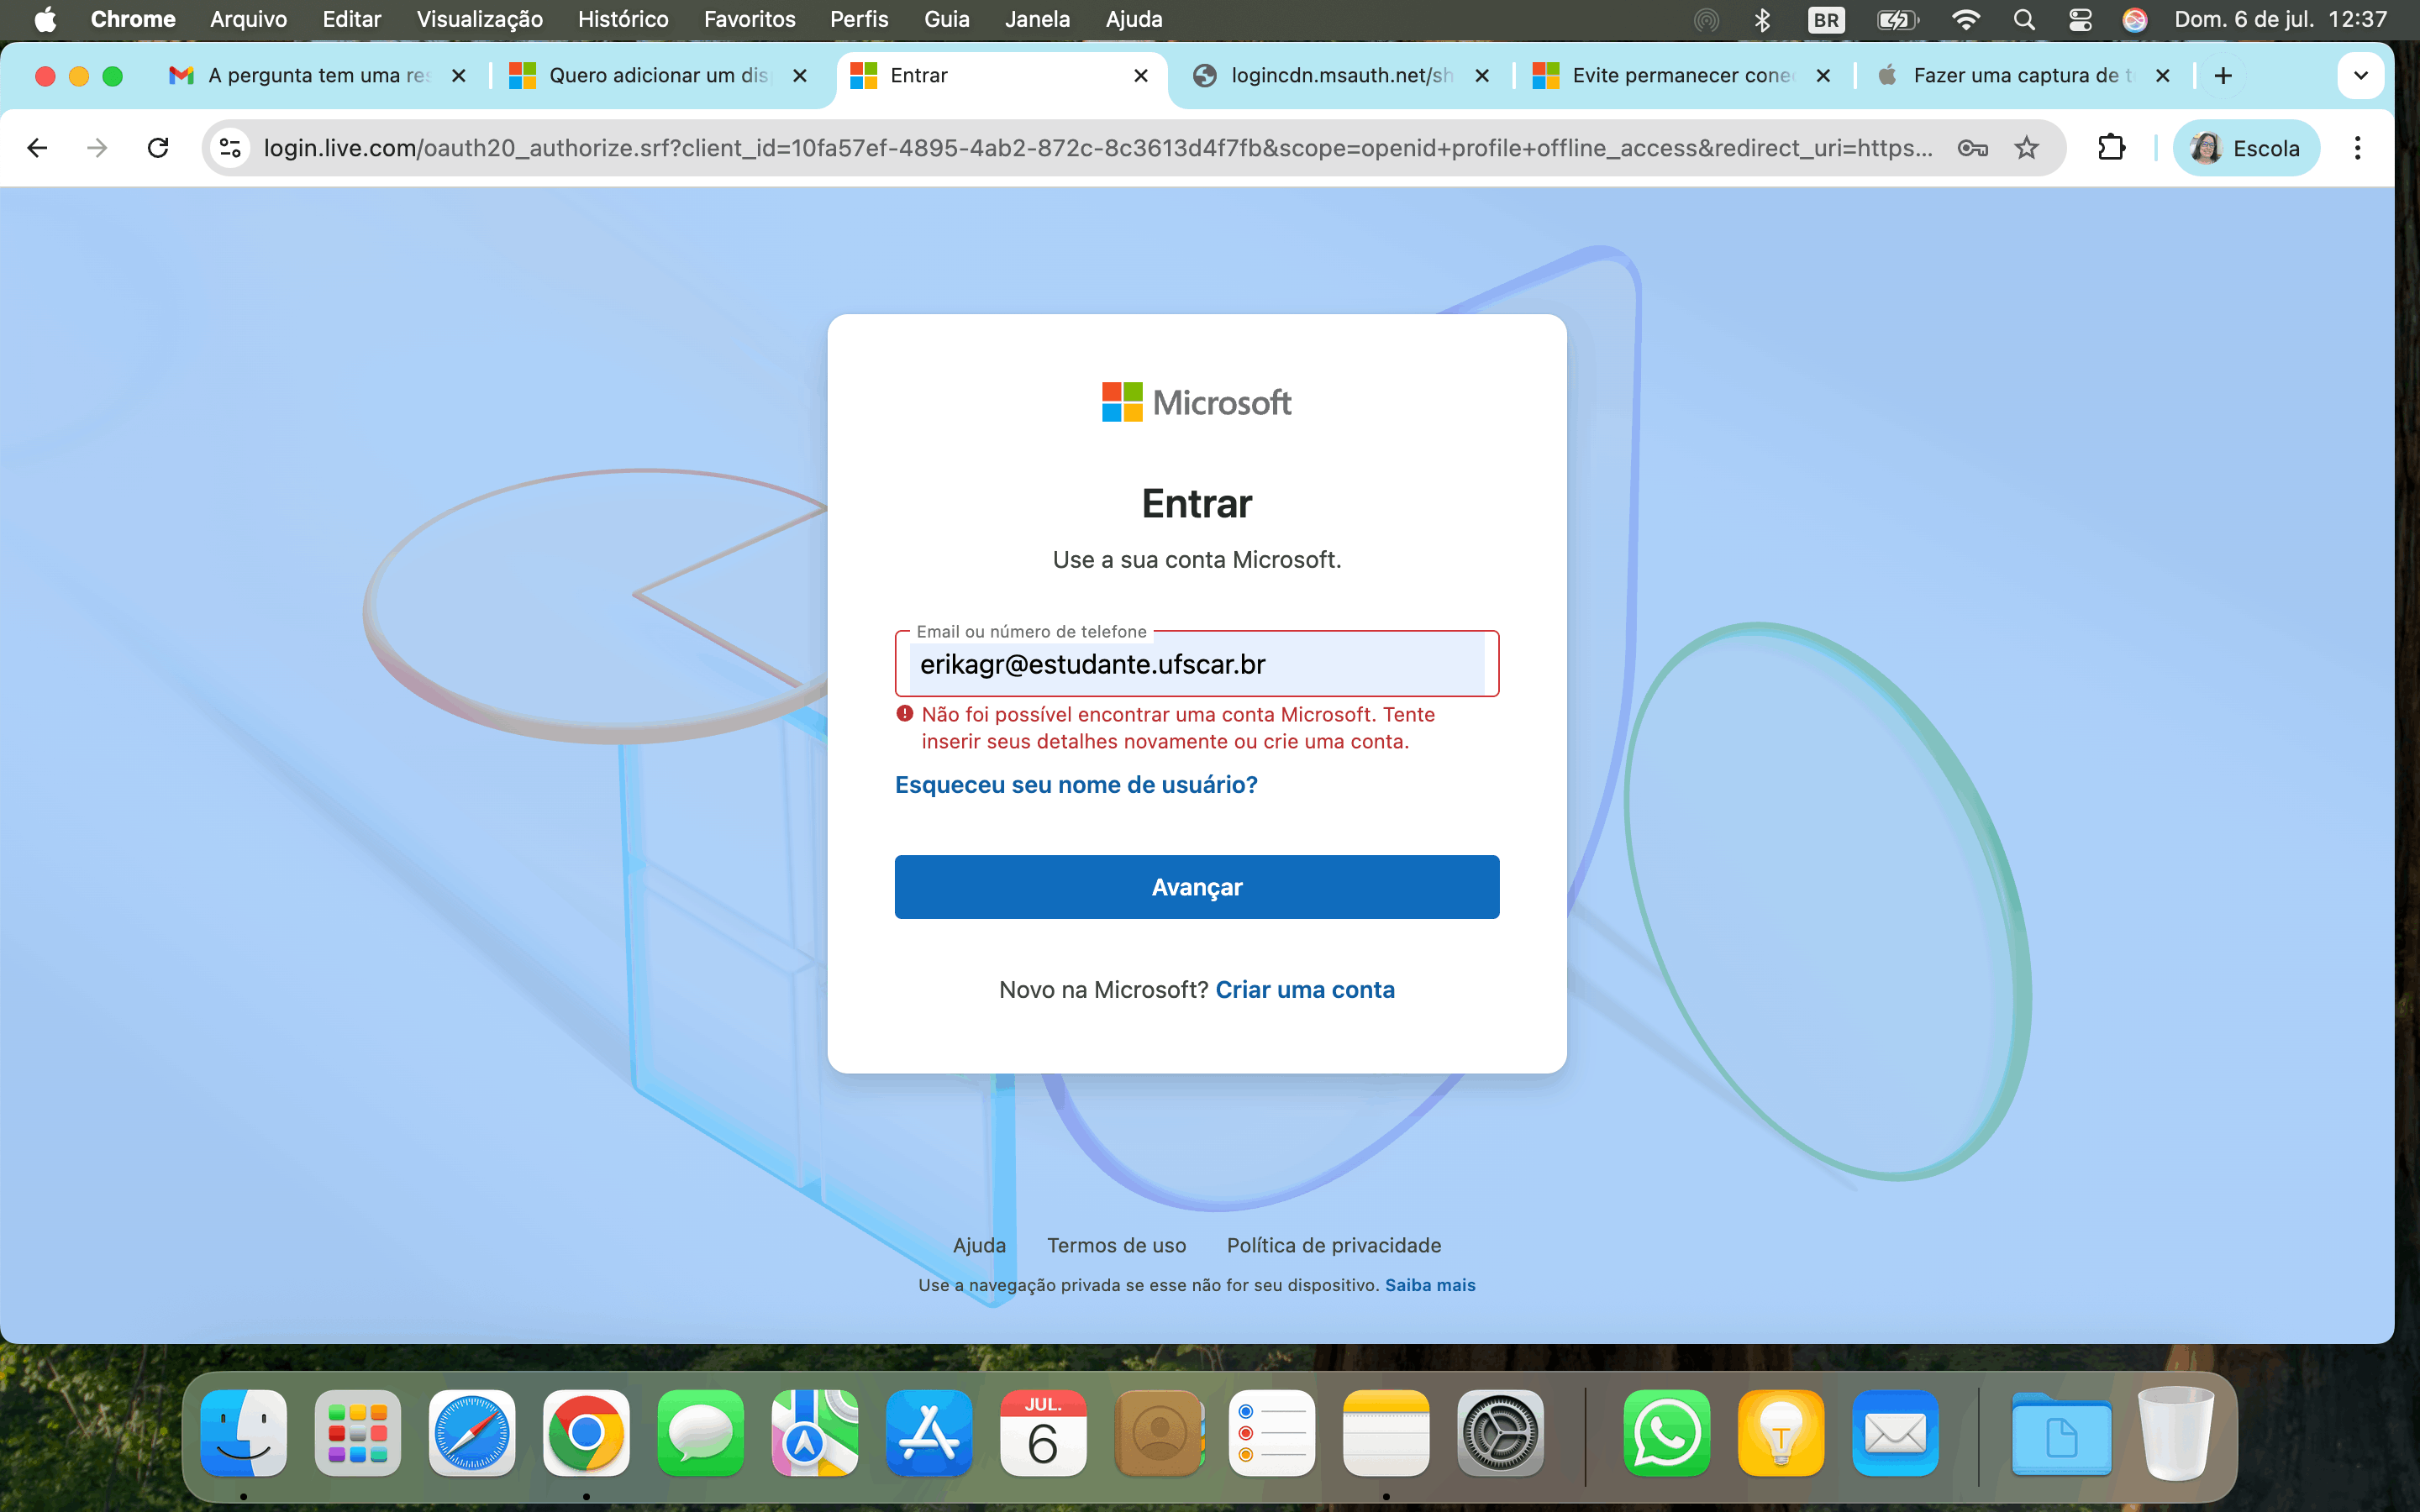This screenshot has height=1512, width=2420.
Task: Expand the tab search dropdown chevron
Action: click(2360, 76)
